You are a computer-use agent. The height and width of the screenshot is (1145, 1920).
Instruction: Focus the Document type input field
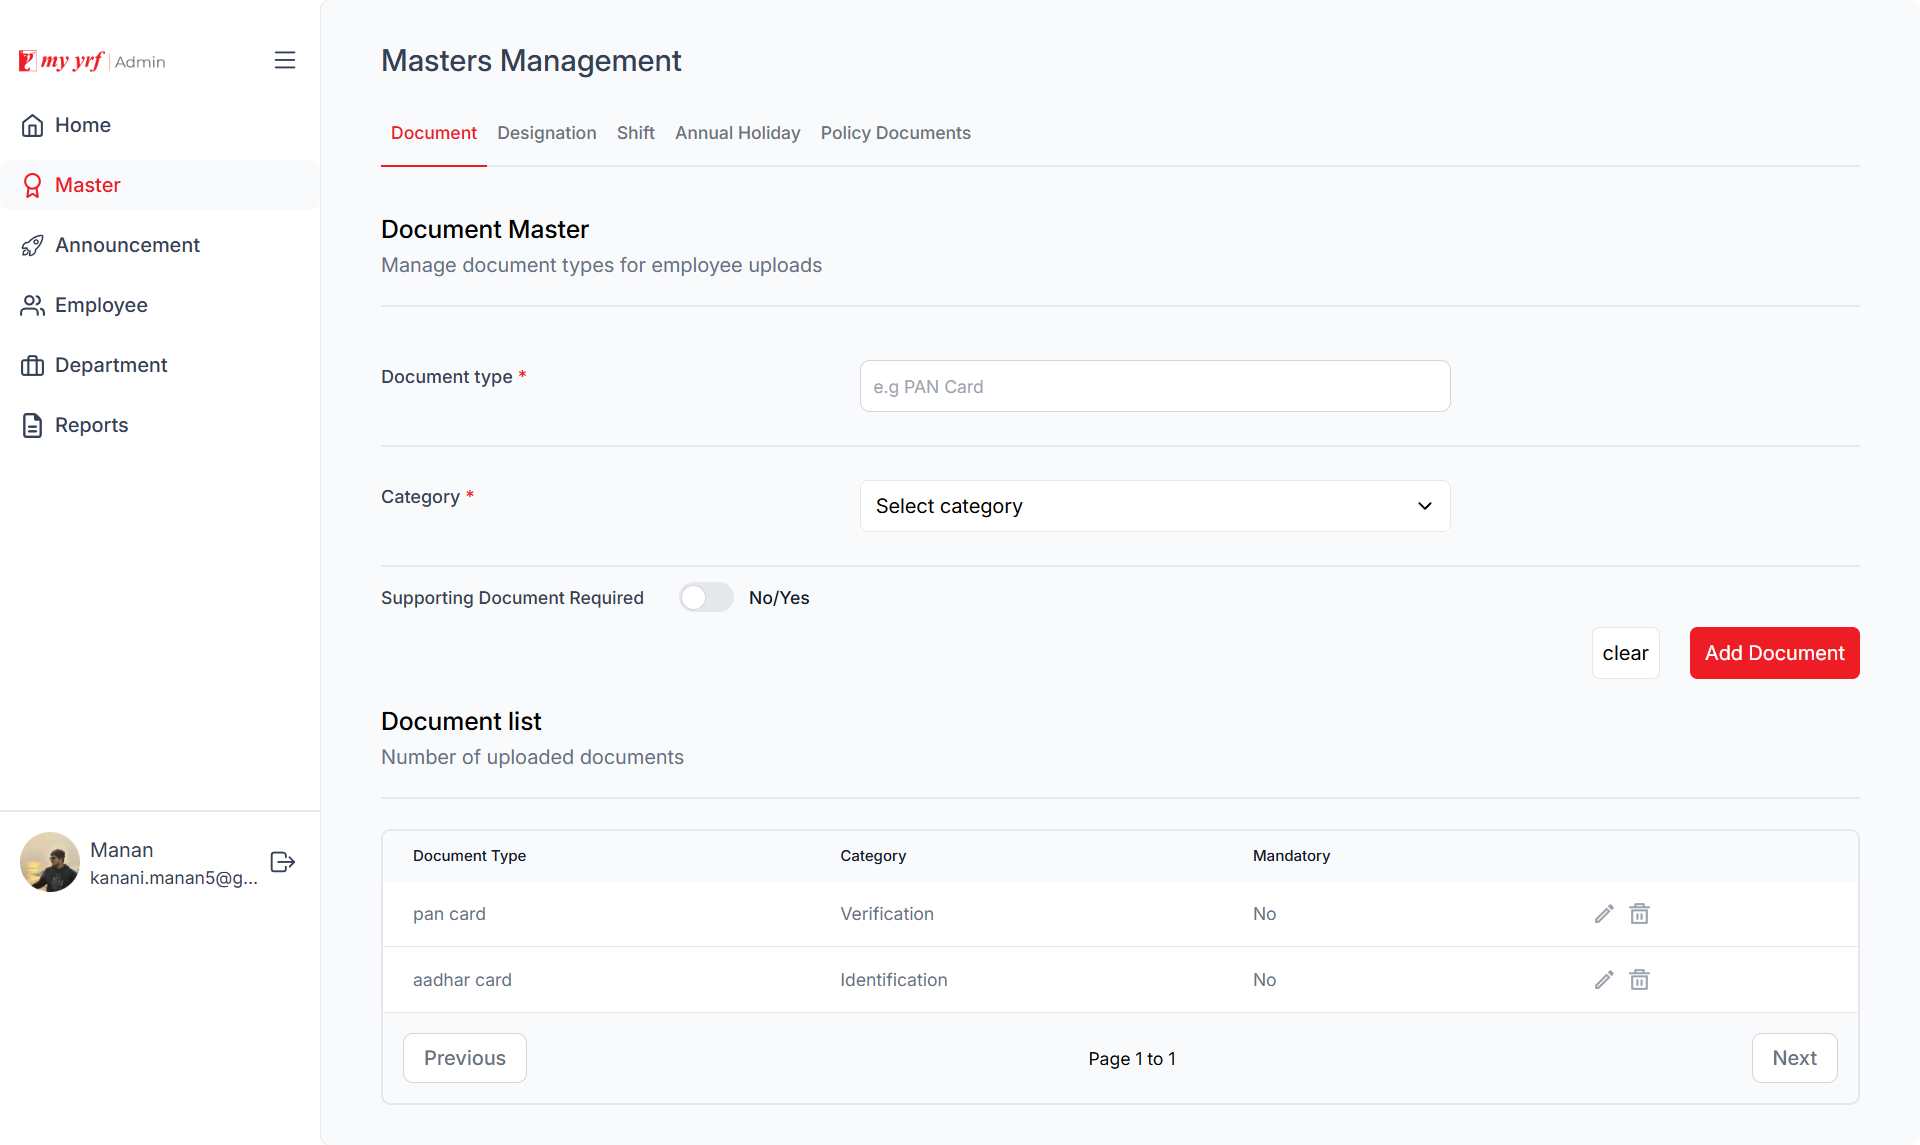click(1154, 386)
